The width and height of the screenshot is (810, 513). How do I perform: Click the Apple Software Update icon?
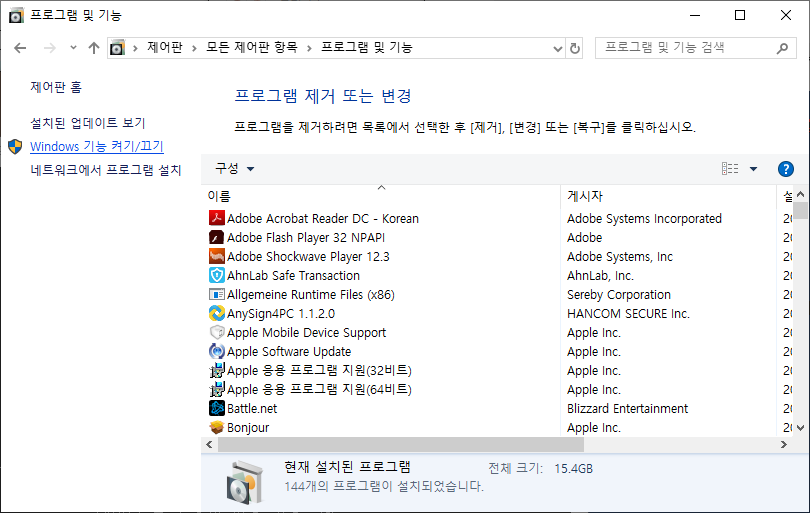[216, 351]
